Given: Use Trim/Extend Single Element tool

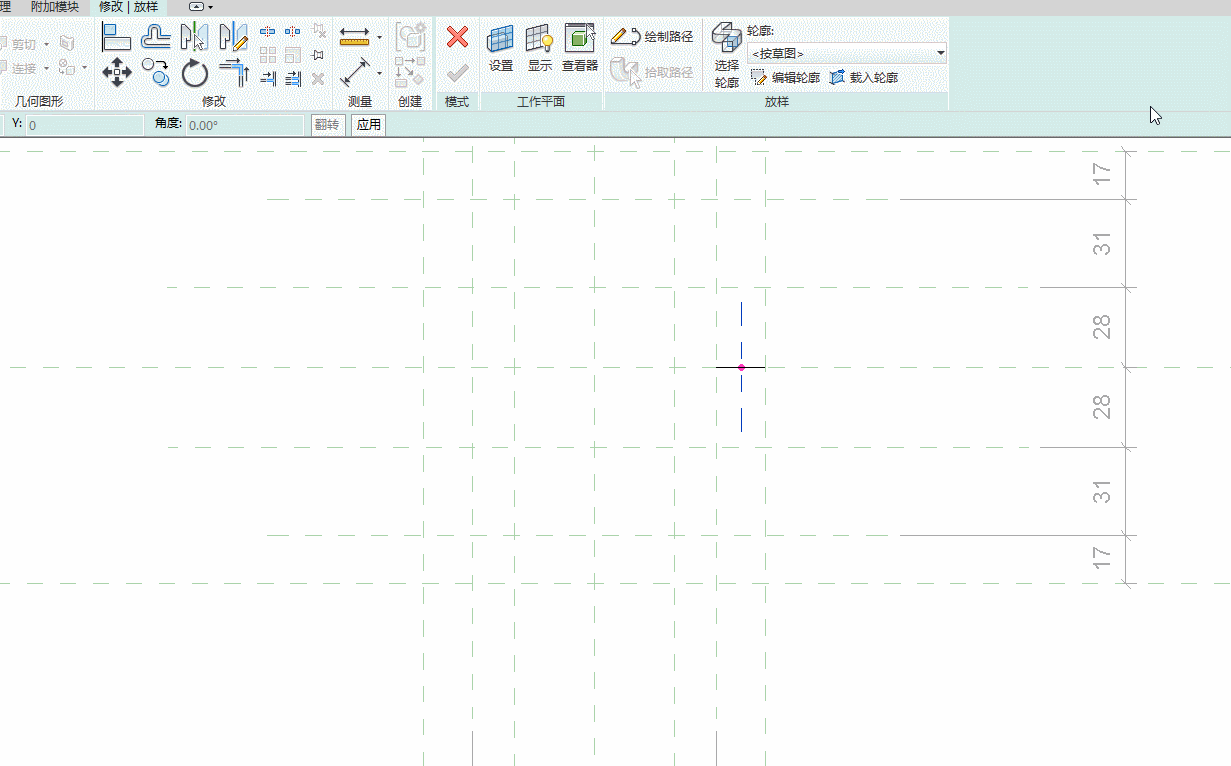Looking at the screenshot, I should 268,79.
